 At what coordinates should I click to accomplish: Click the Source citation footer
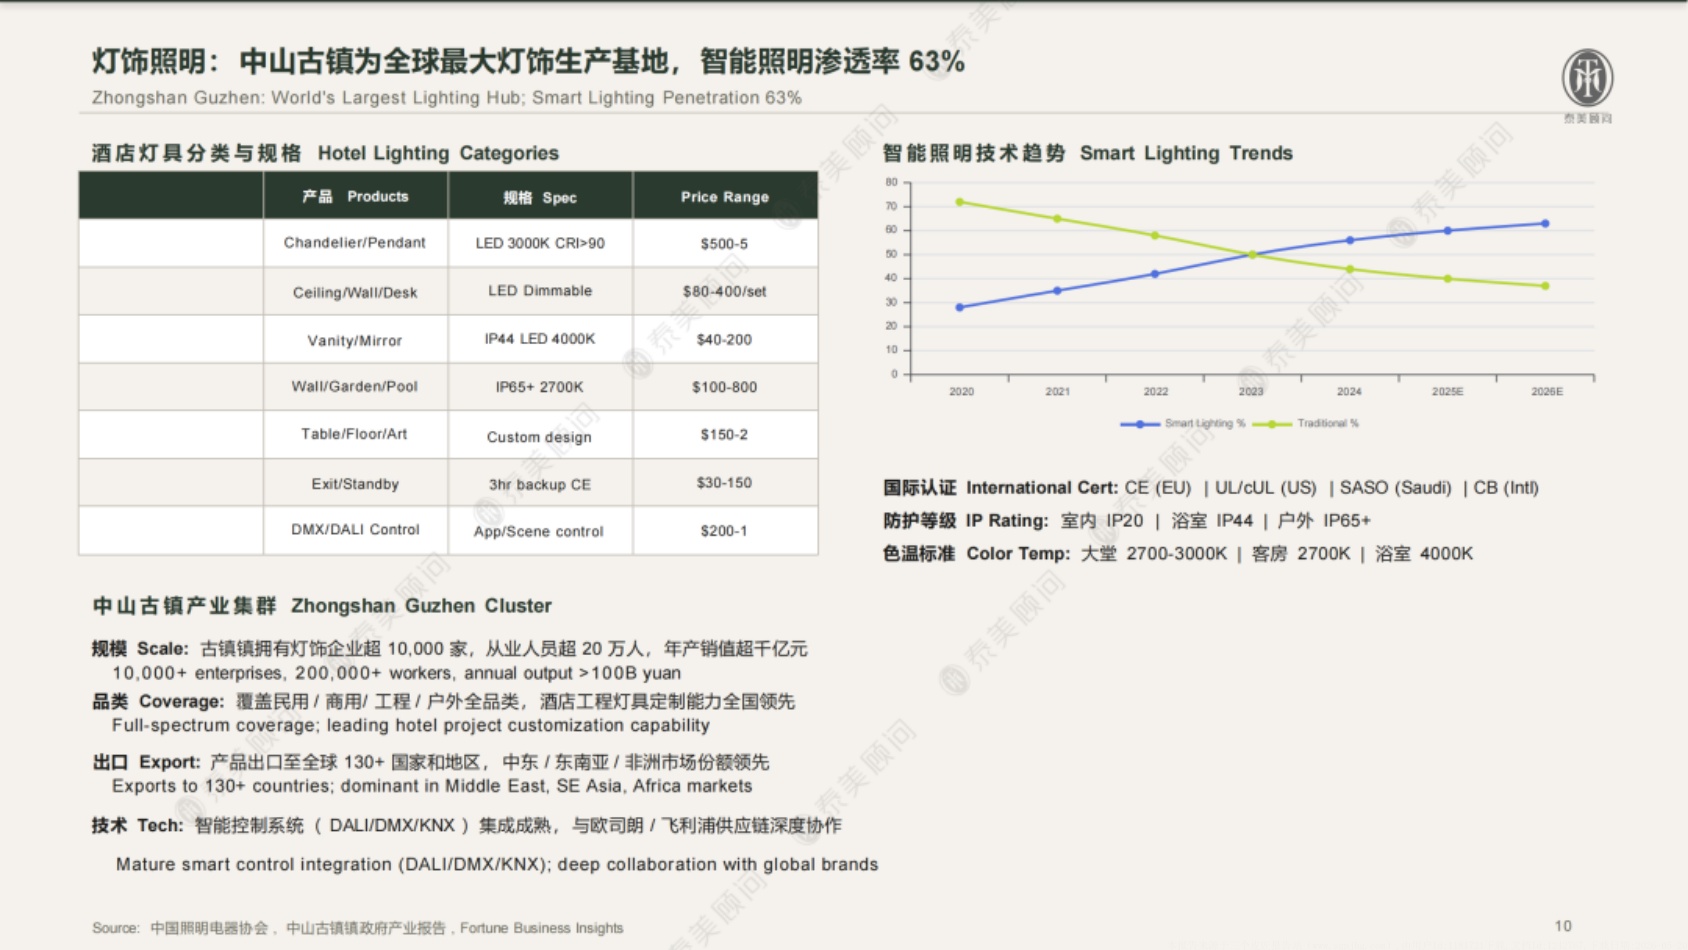click(x=358, y=928)
